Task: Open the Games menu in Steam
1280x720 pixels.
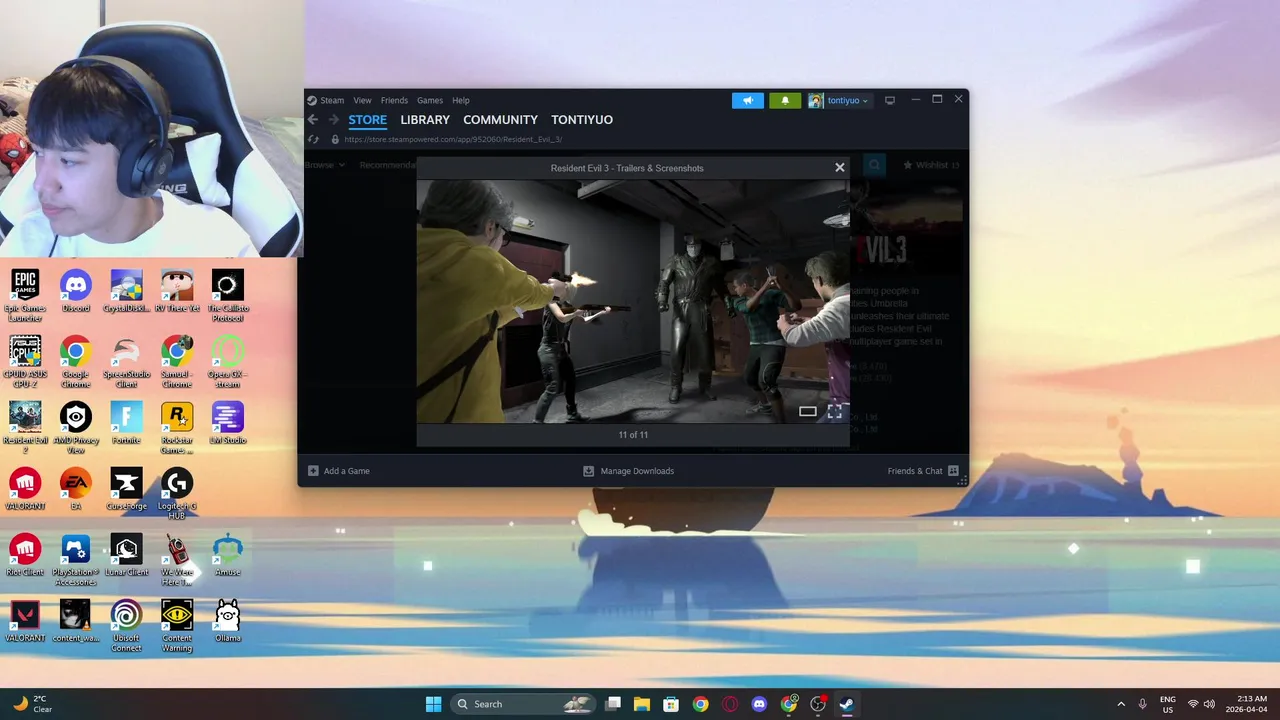Action: pyautogui.click(x=430, y=100)
